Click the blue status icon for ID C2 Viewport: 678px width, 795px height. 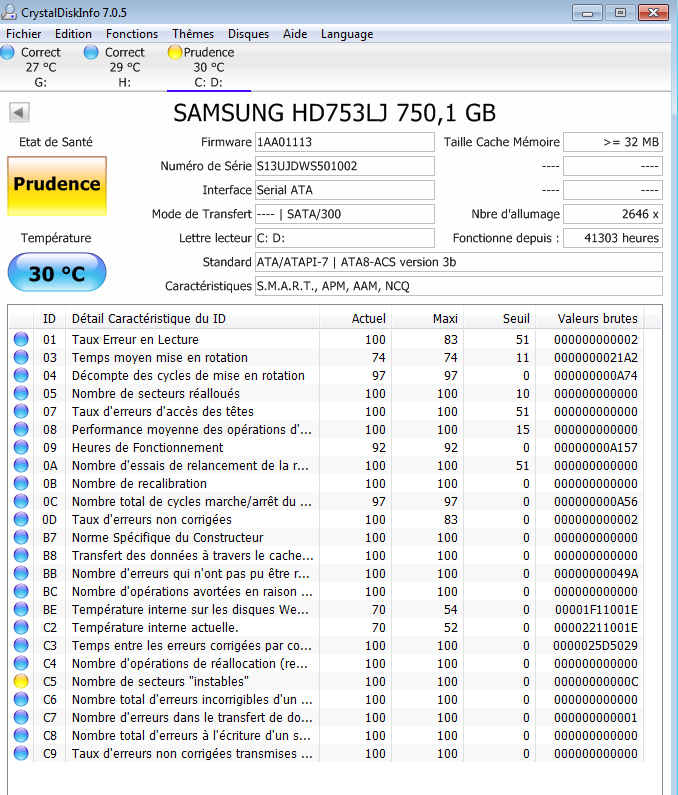point(21,627)
